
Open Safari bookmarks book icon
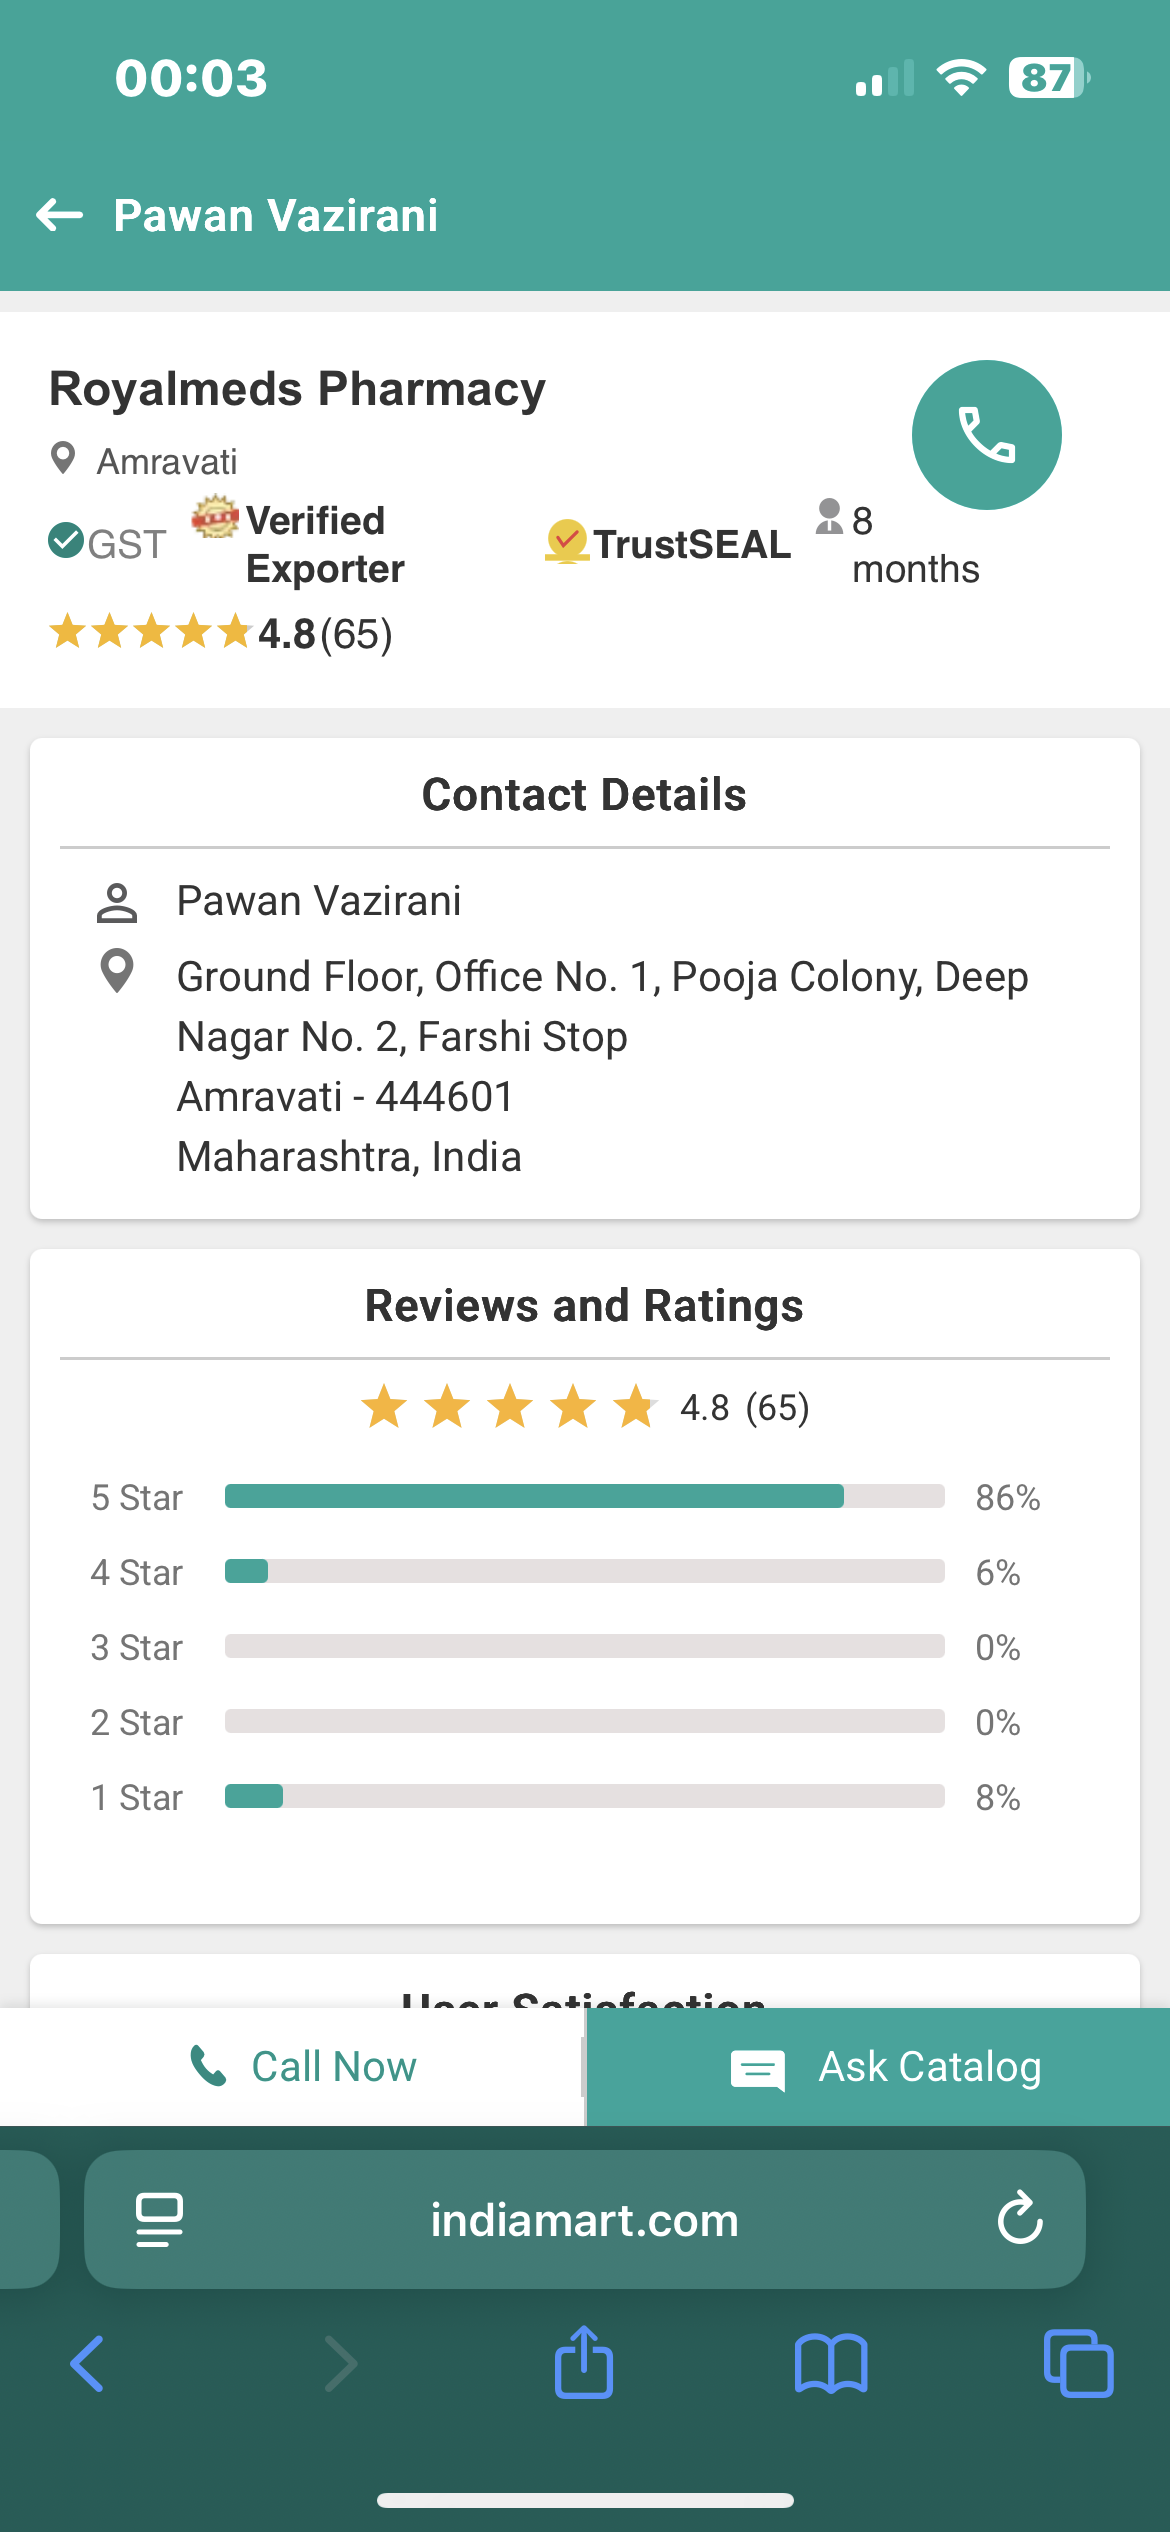click(831, 2363)
